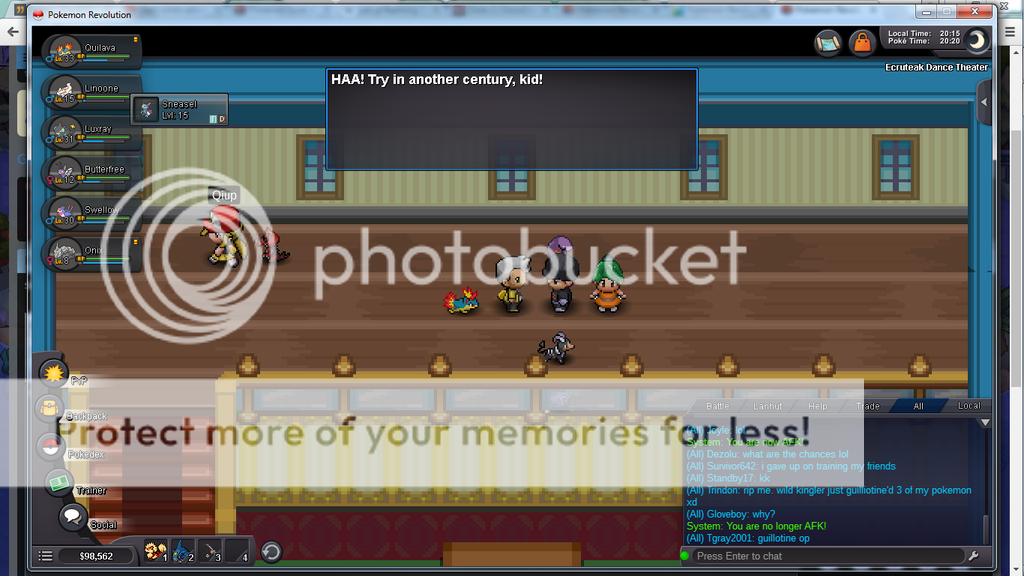Image resolution: width=1024 pixels, height=576 pixels.
Task: Open the Pokedex icon
Action: coord(51,447)
